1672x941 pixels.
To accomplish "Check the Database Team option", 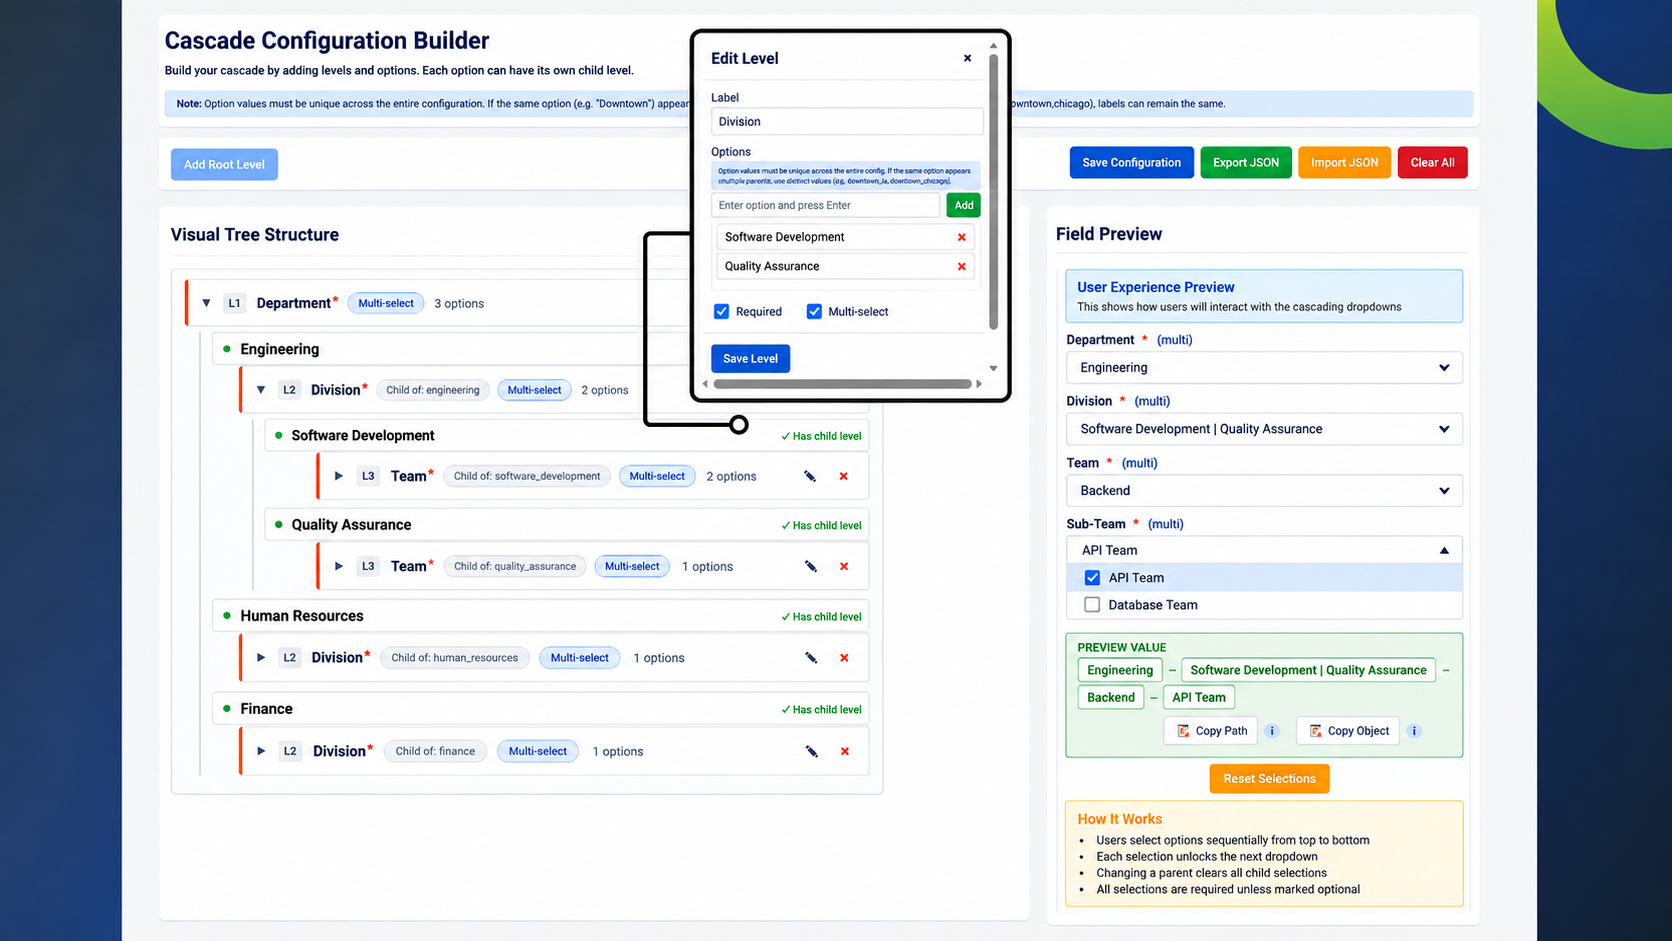I will (1092, 605).
